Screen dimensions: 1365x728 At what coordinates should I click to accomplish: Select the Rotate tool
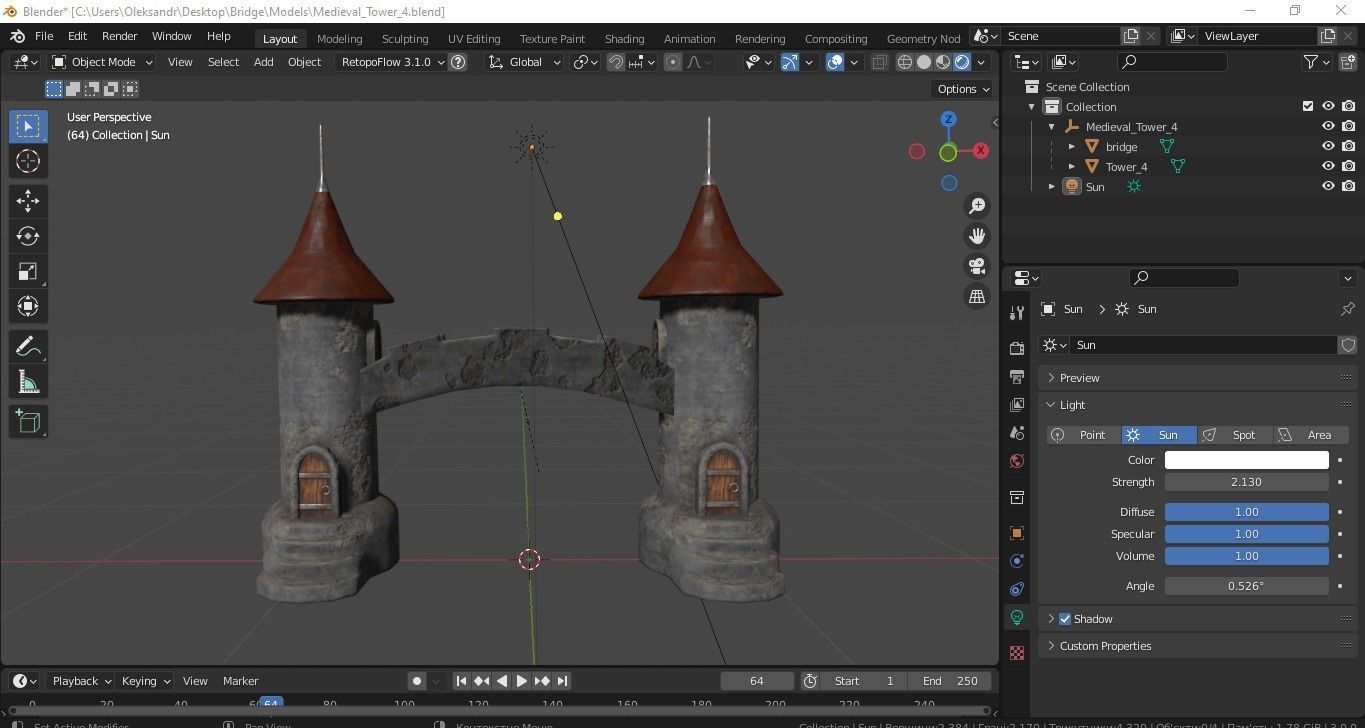28,236
